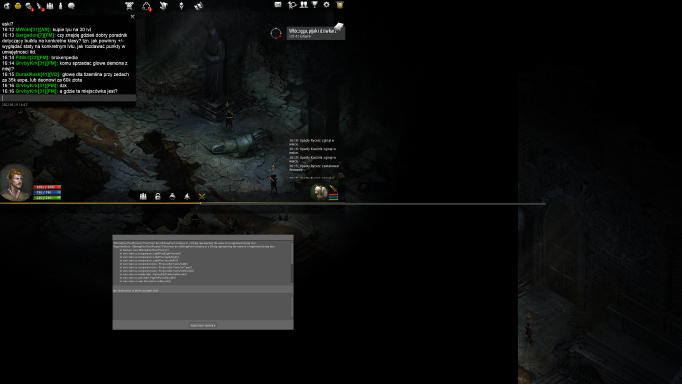This screenshot has width=682, height=384.
Task: Close the chat panel with X
Action: (132, 17)
